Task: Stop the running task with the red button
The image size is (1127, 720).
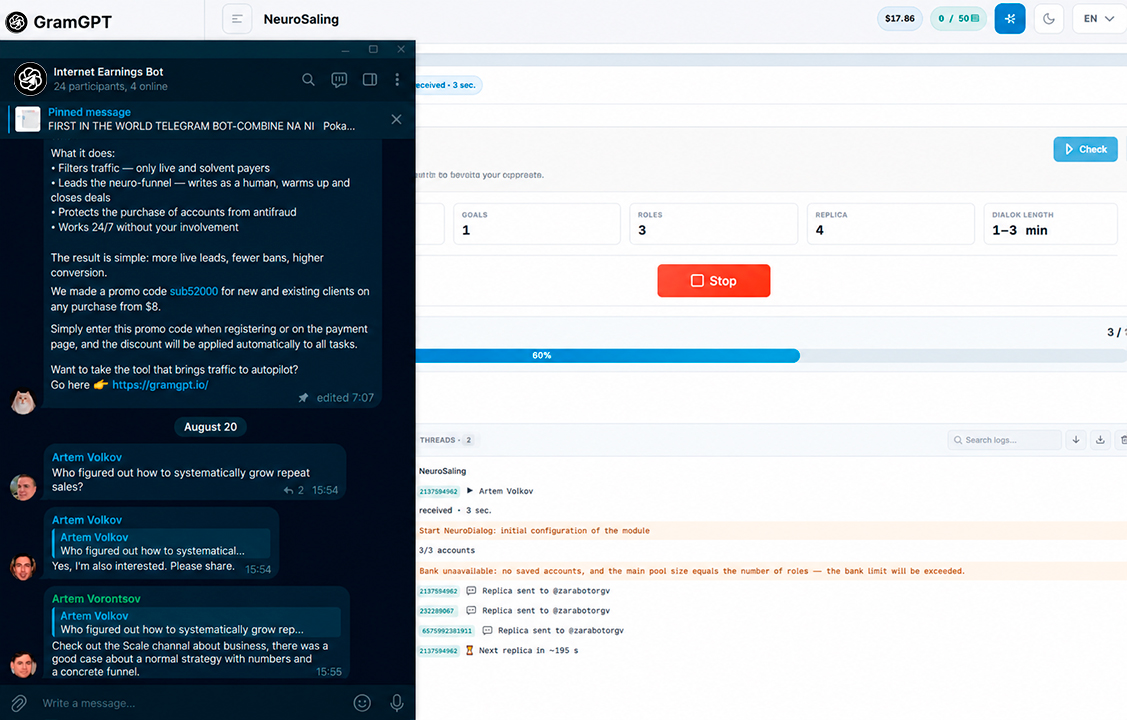Action: [x=714, y=281]
